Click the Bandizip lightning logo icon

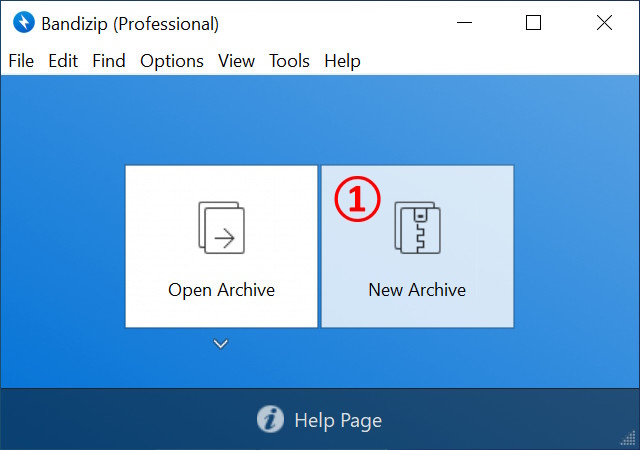click(21, 23)
